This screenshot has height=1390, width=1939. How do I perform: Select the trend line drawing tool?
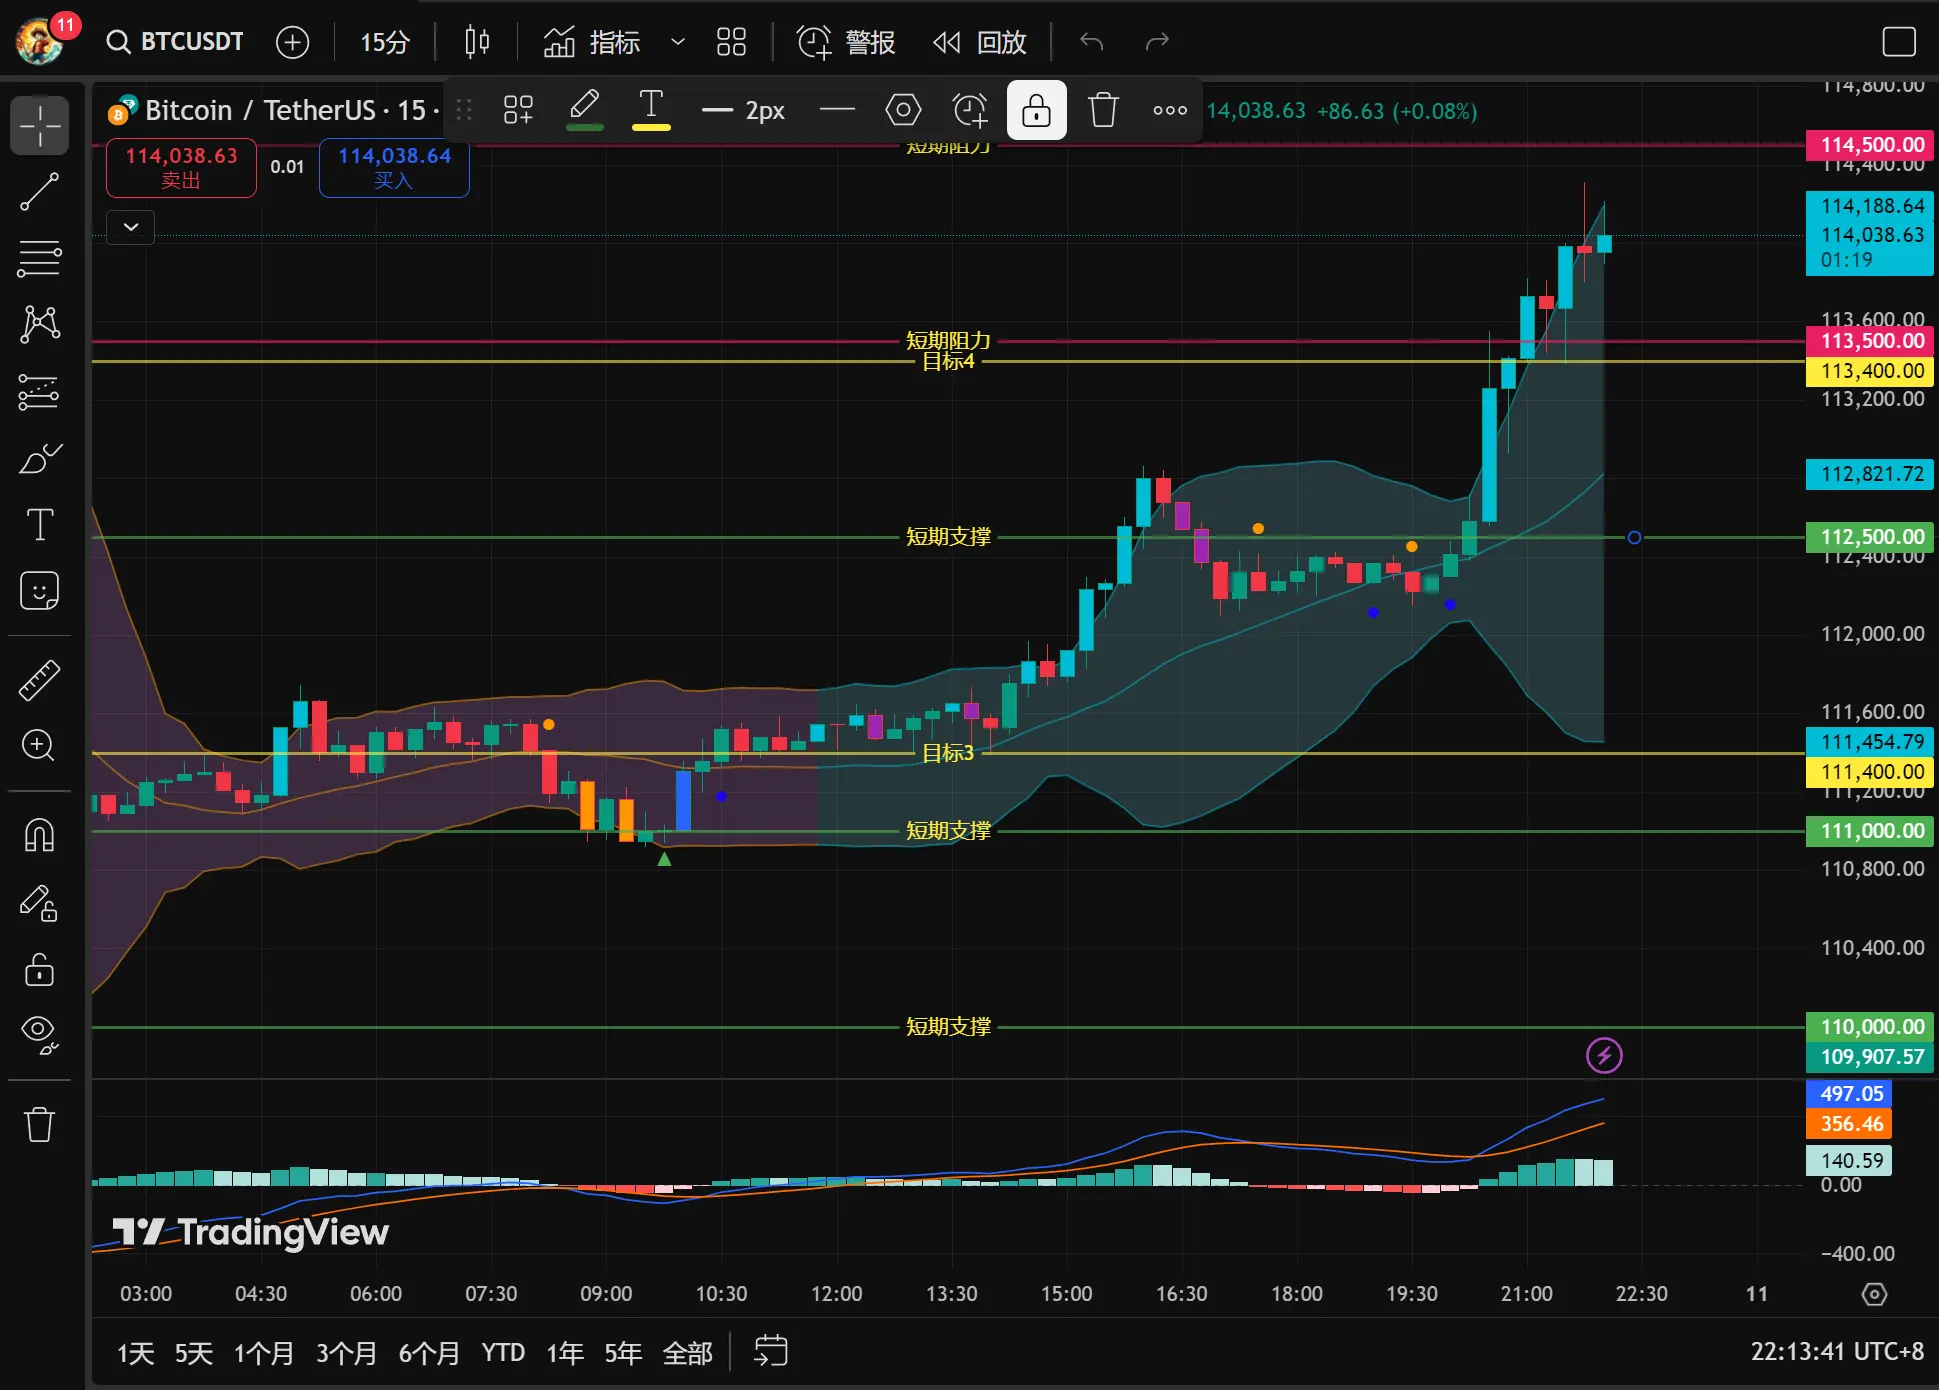pyautogui.click(x=40, y=192)
